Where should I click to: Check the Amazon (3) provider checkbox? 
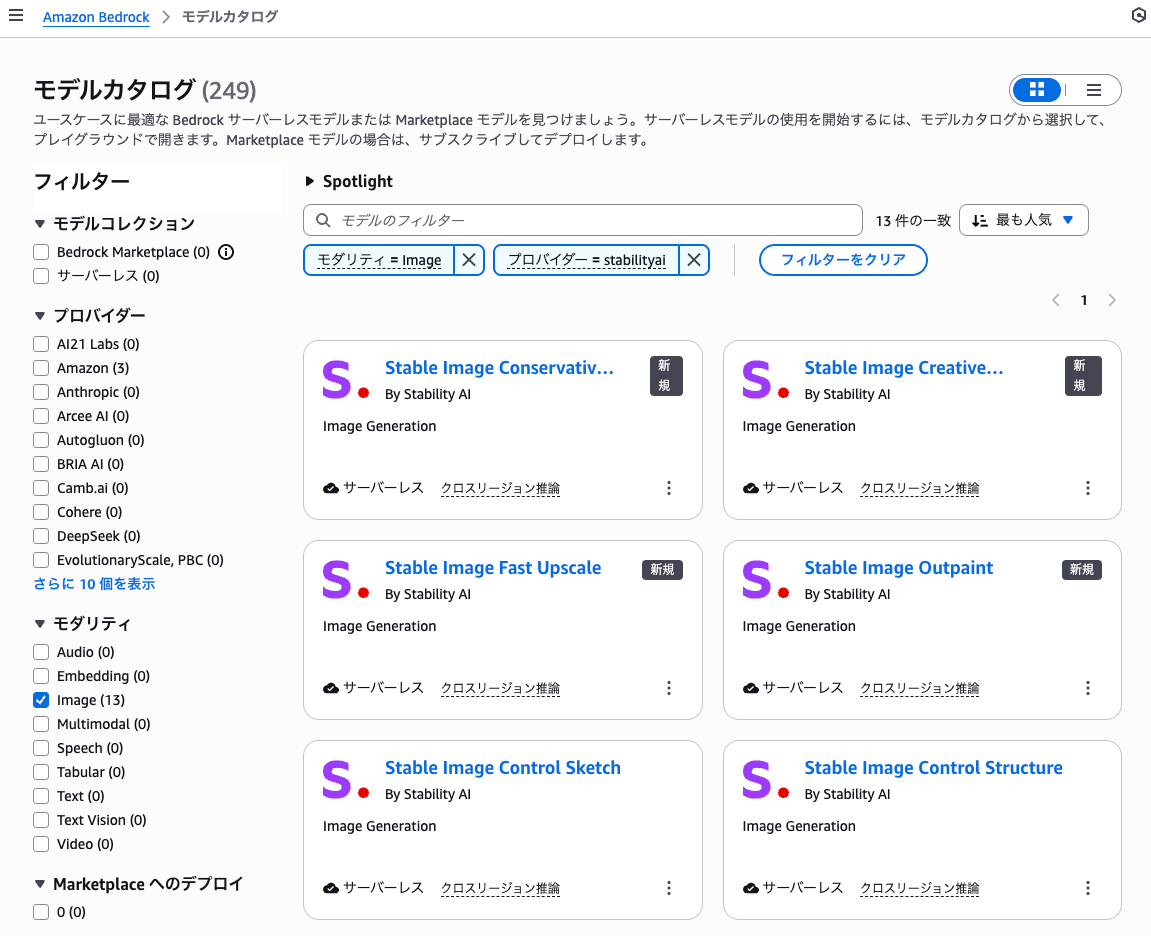(40, 367)
